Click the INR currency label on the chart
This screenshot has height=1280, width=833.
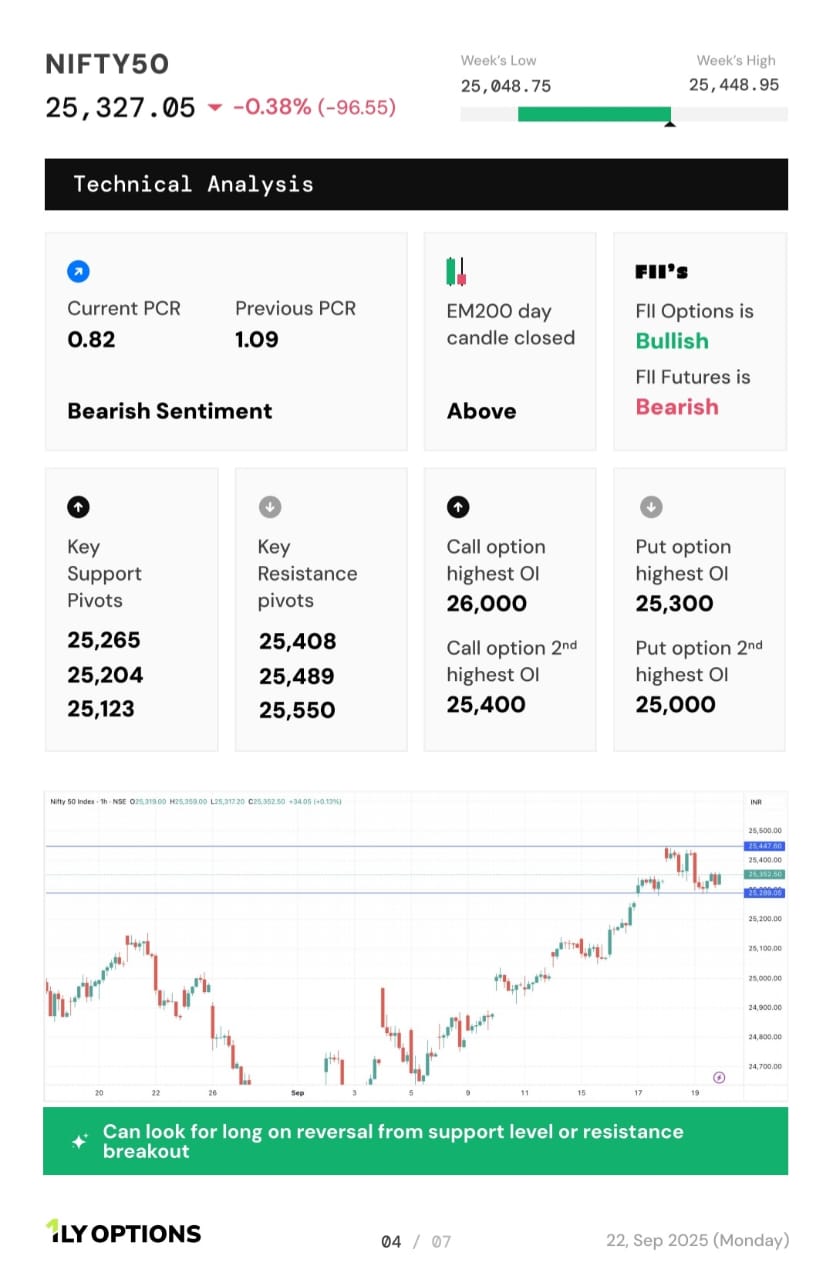[x=756, y=802]
